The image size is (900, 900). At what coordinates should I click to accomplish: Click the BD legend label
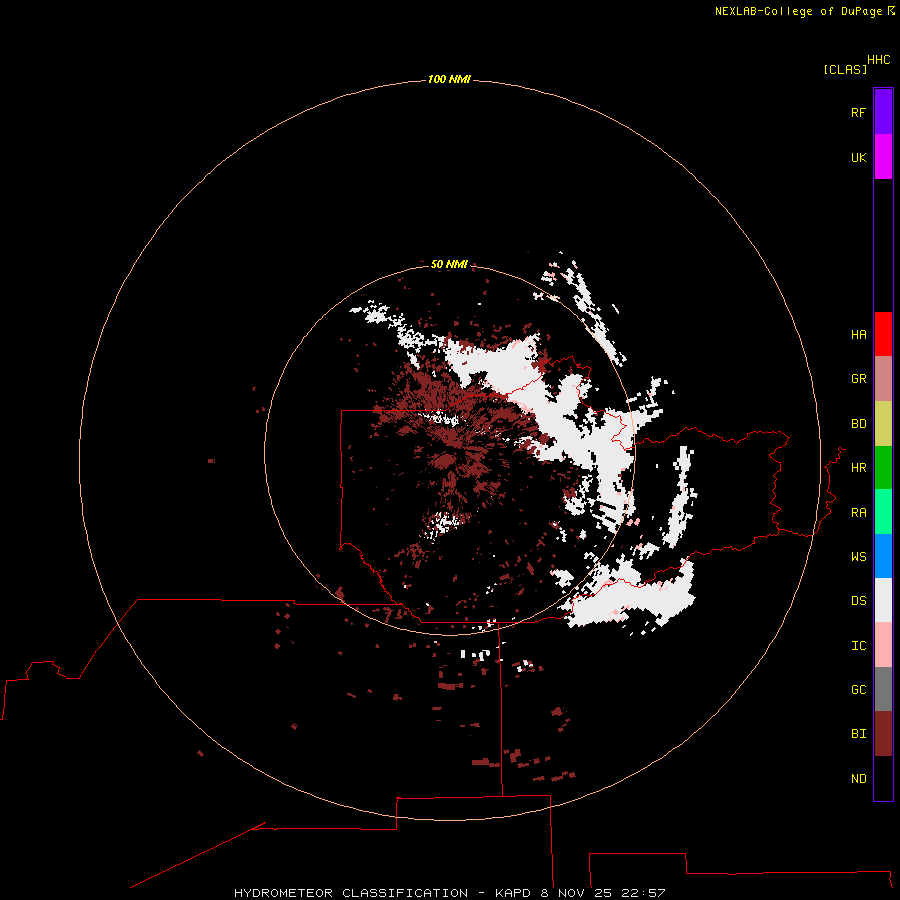click(859, 424)
